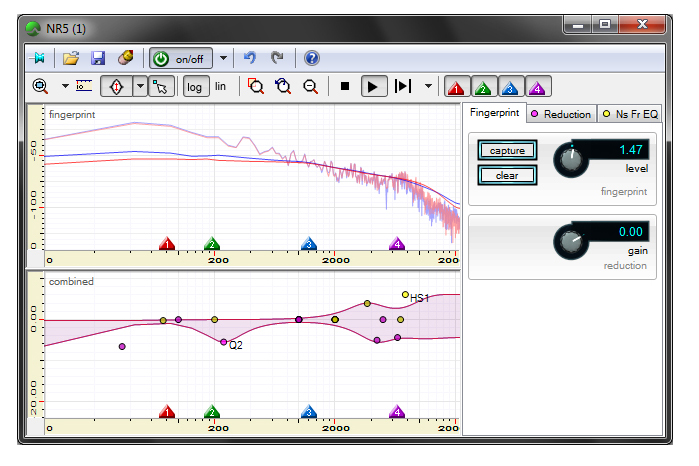Select red marker 1 toolbar button
This screenshot has width=699, height=466.
point(457,87)
